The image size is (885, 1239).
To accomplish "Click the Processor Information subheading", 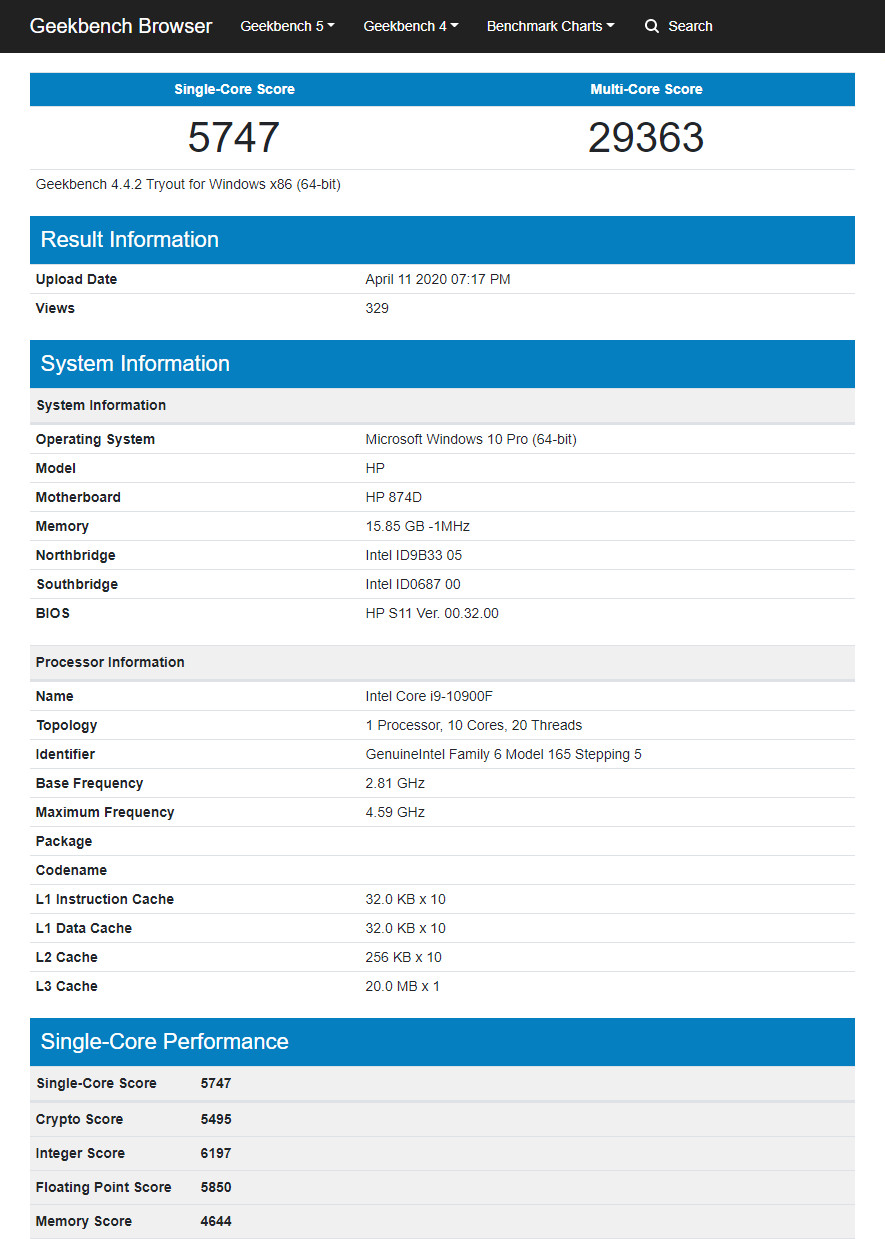I will (110, 662).
